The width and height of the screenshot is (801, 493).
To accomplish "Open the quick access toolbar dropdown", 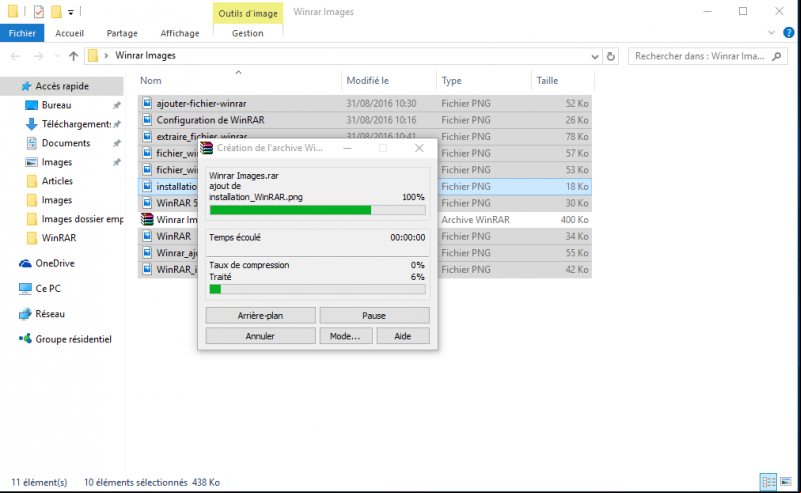I will [71, 12].
